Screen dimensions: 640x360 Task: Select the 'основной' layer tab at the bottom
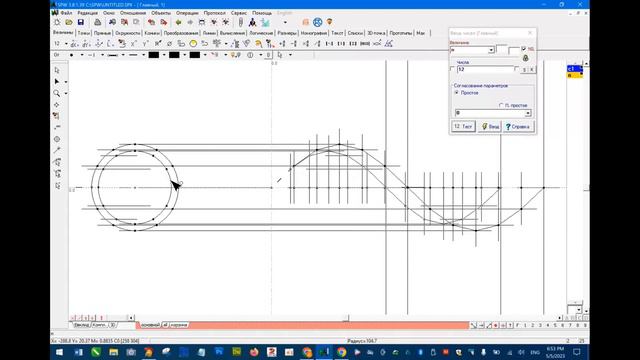pos(150,325)
